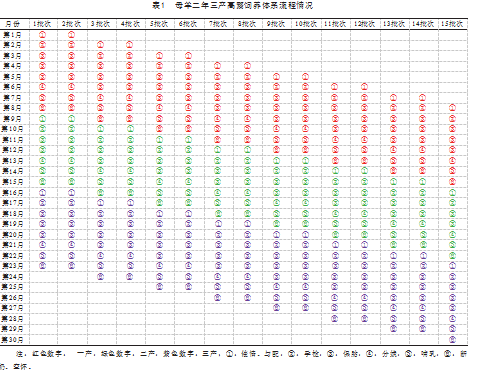Click the only purple circled symbol in row 第30月
The height and width of the screenshot is (373, 479).
pyautogui.click(x=452, y=340)
